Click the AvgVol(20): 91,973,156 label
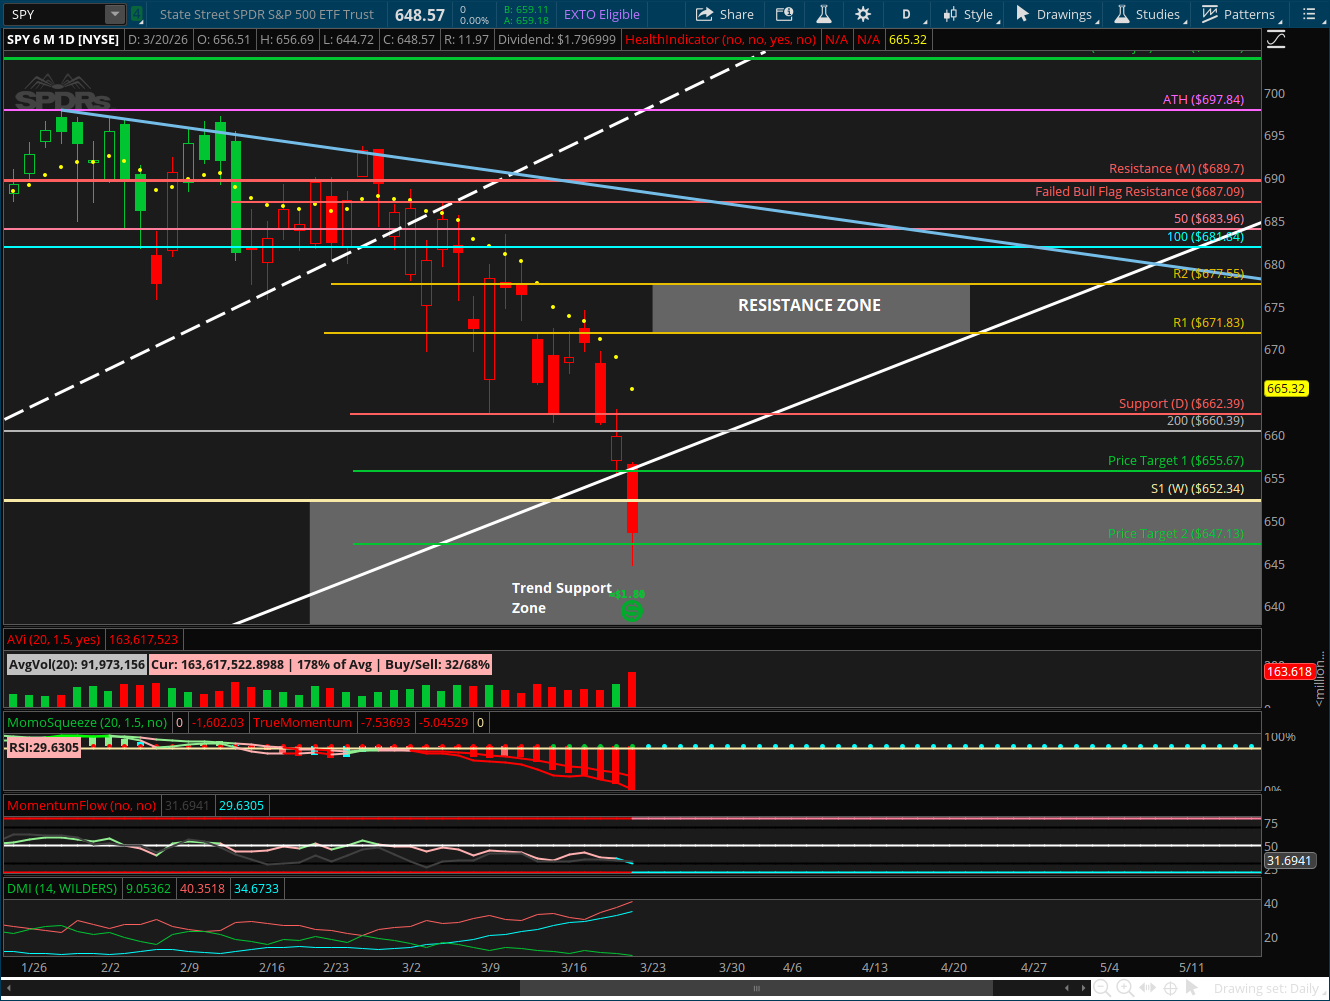1330x1001 pixels. tap(77, 664)
